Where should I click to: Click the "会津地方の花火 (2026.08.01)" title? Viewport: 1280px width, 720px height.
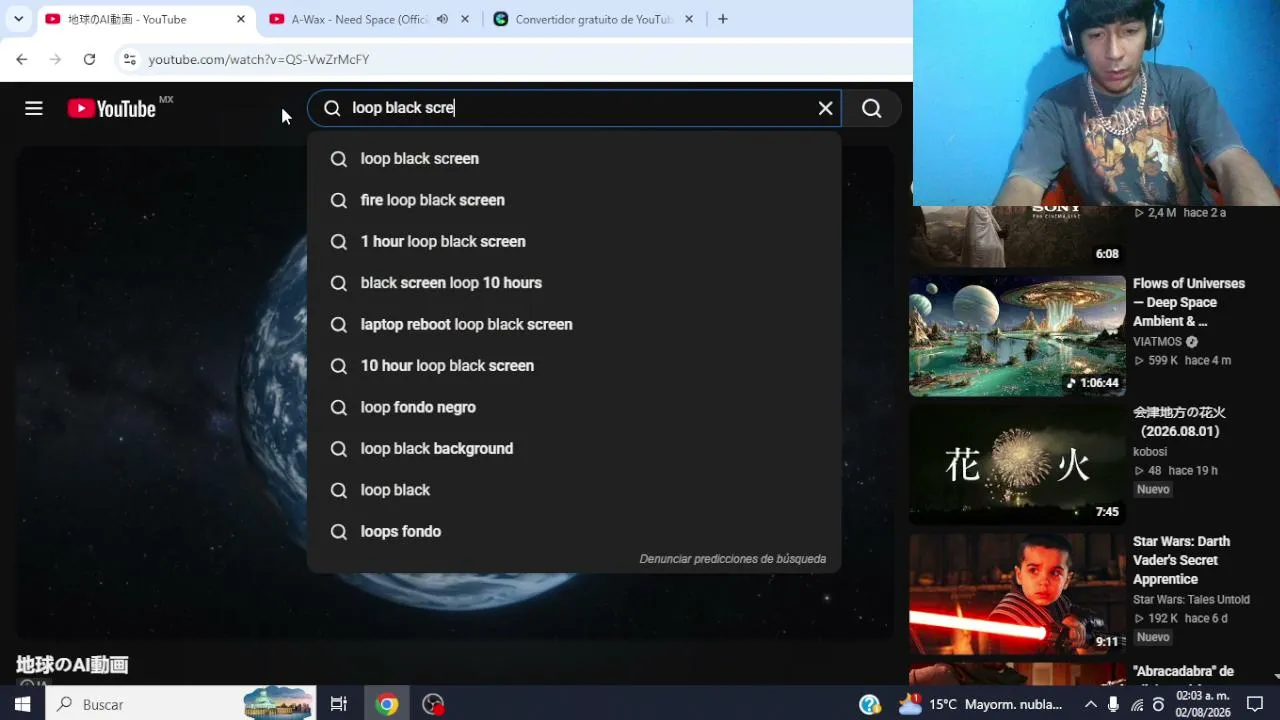[1179, 422]
